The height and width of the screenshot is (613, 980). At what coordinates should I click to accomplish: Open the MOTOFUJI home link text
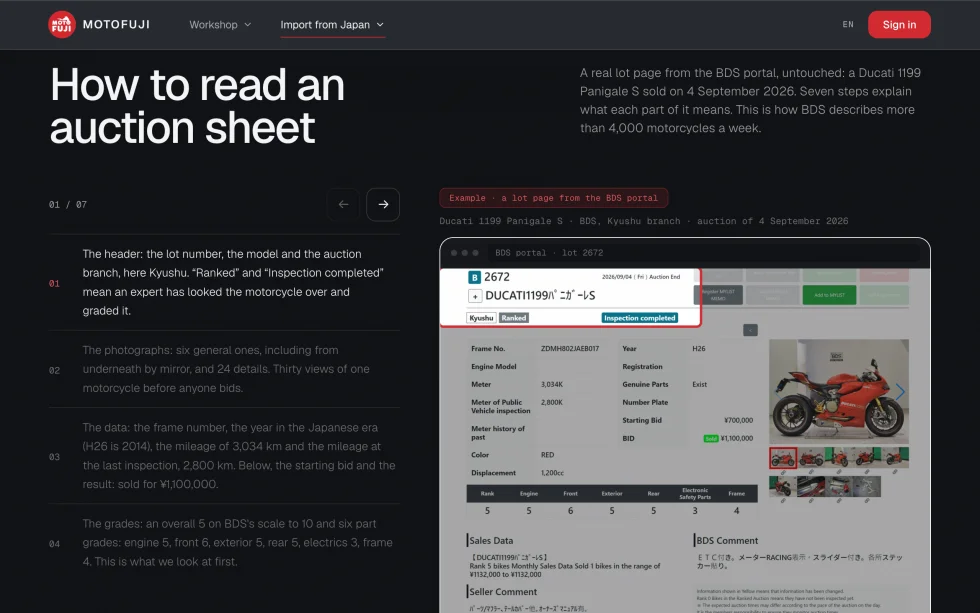pyautogui.click(x=116, y=24)
